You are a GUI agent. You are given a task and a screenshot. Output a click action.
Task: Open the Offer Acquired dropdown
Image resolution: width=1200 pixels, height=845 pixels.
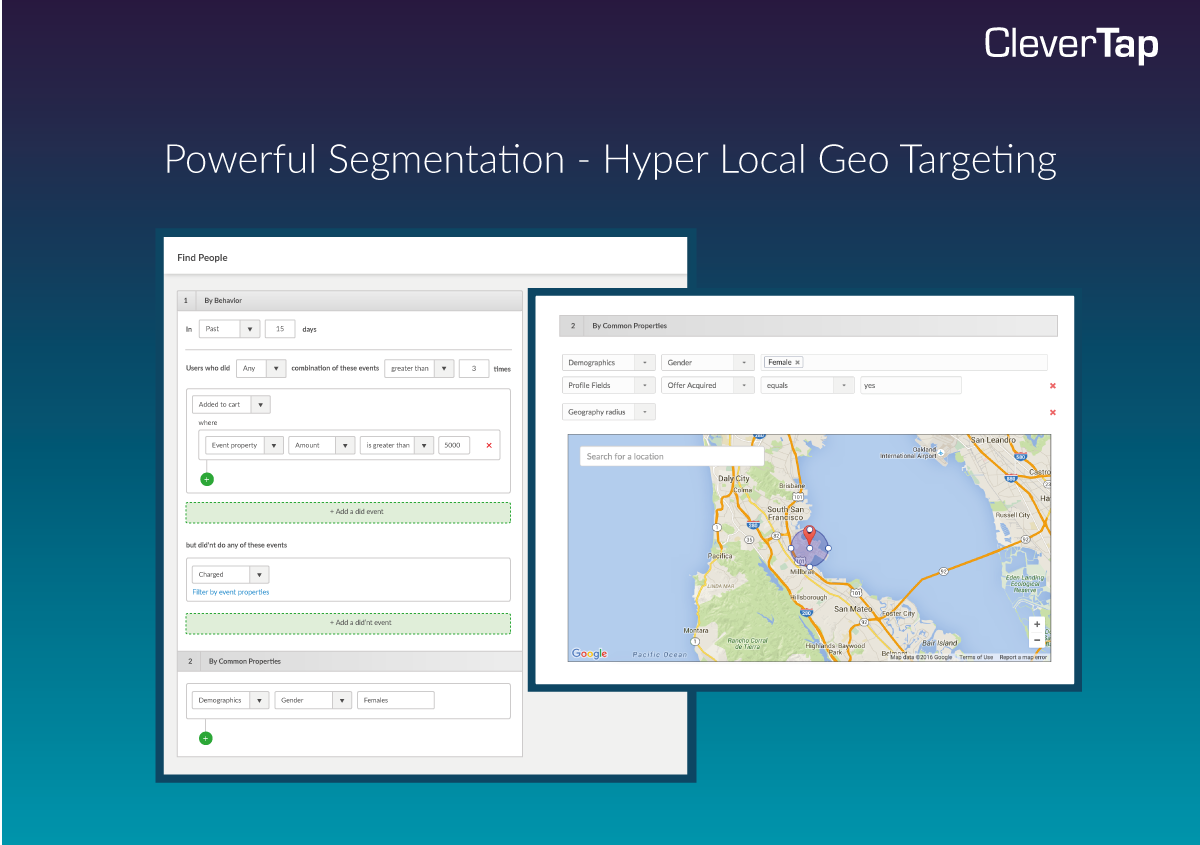pos(708,385)
